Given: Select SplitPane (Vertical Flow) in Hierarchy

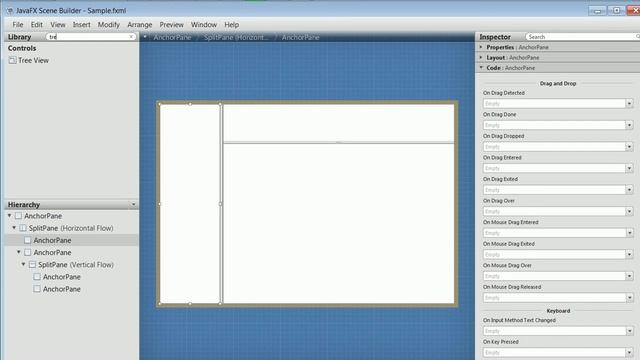Looking at the screenshot, I should tap(76, 265).
